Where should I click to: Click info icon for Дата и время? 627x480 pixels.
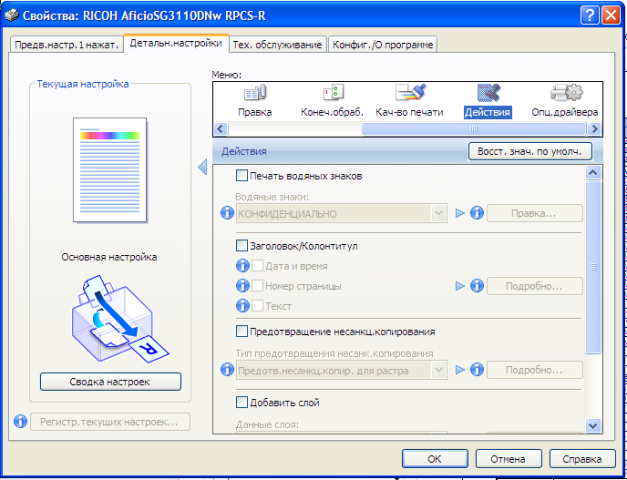pyautogui.click(x=242, y=266)
